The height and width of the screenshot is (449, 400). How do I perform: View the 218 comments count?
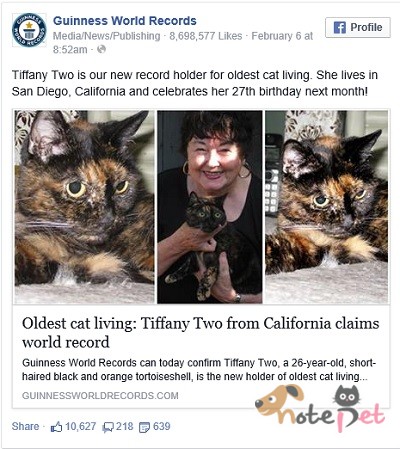pos(125,426)
